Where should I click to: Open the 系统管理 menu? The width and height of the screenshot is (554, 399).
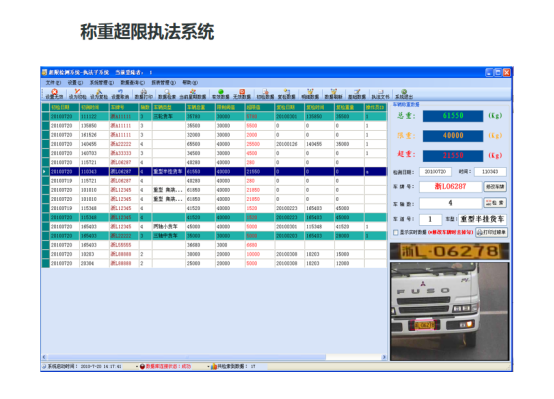(x=102, y=82)
